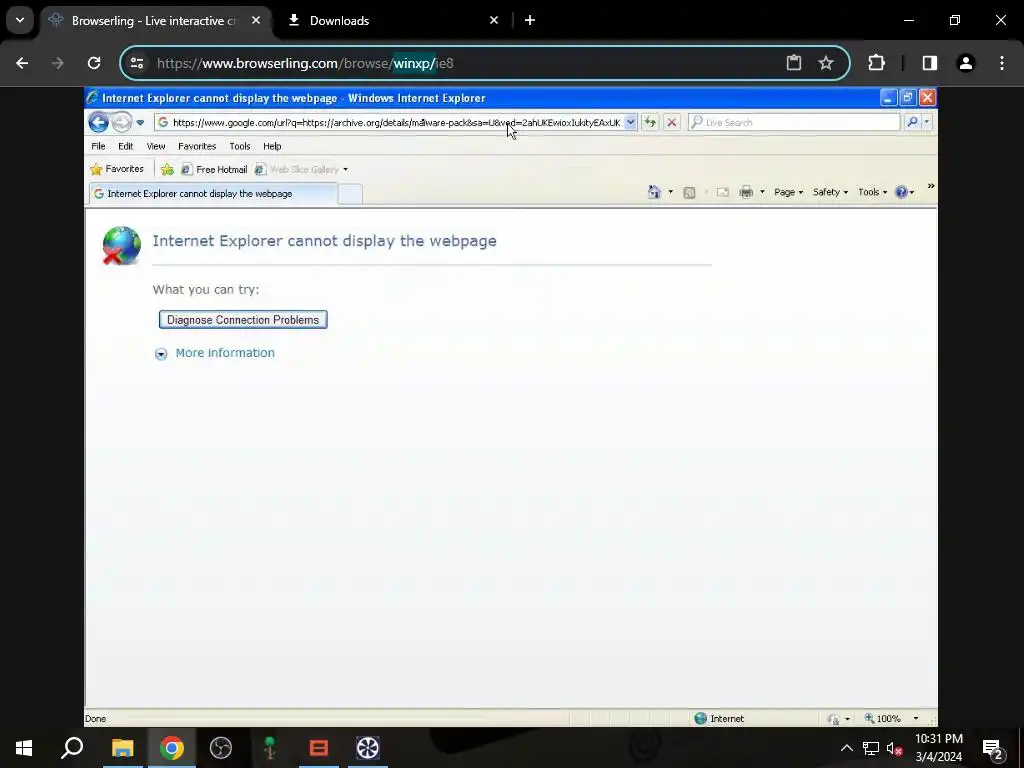Open the Favorites menu
Image resolution: width=1024 pixels, height=768 pixels.
(x=197, y=146)
